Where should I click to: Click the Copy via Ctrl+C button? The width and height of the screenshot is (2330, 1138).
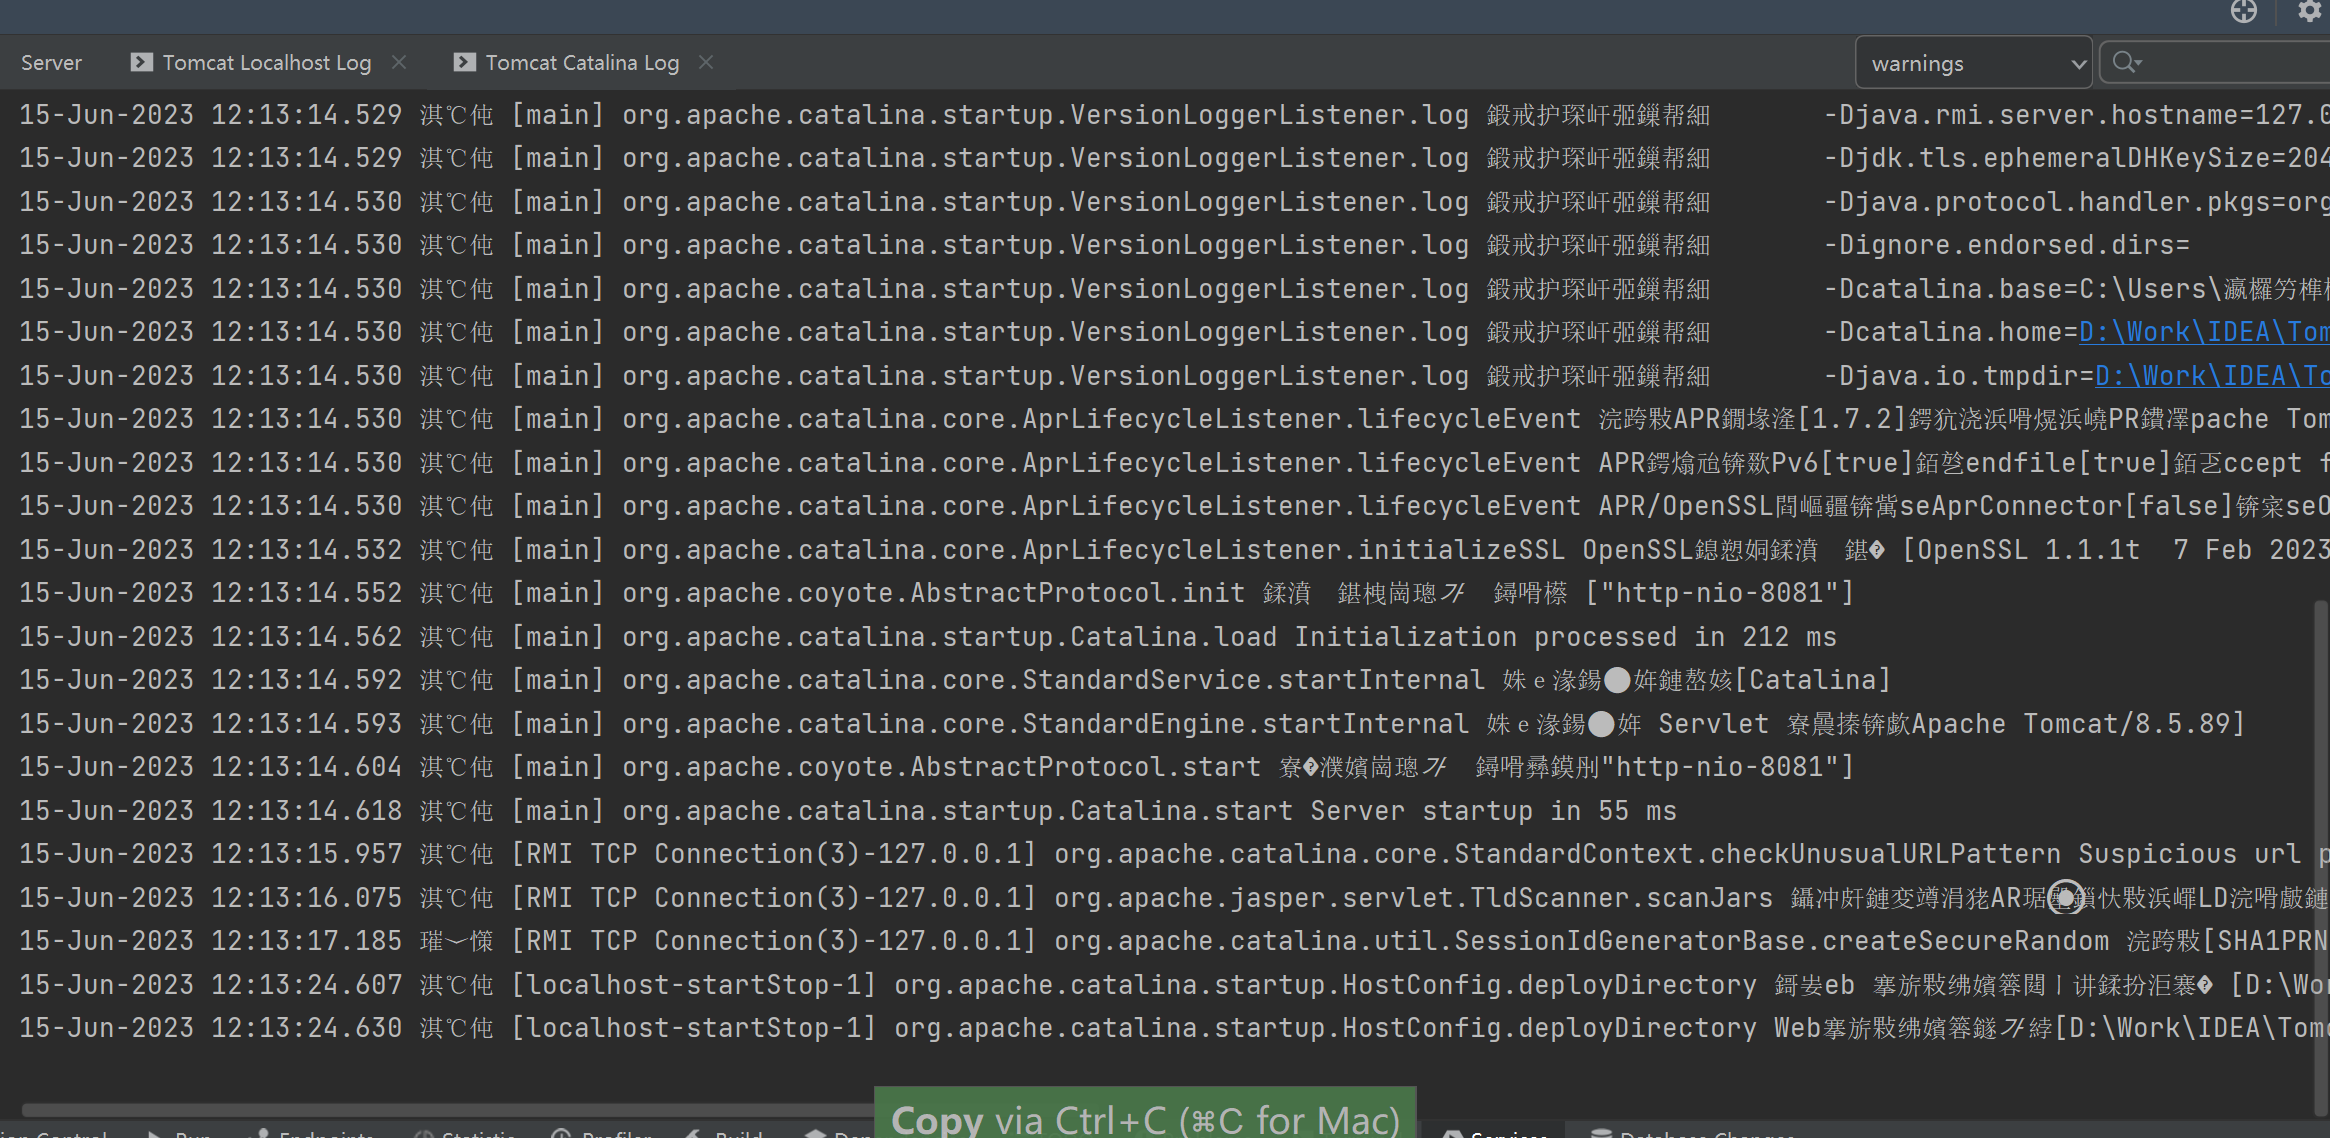[x=1145, y=1117]
